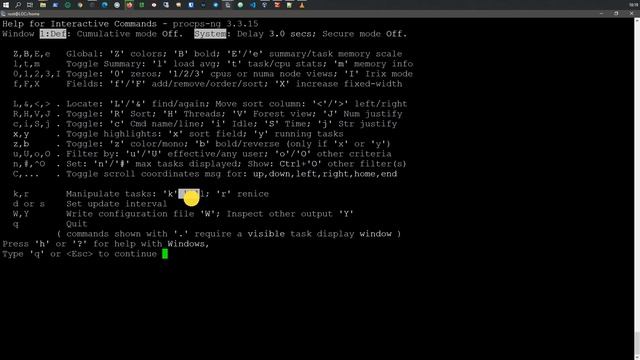Viewport: 640px width, 360px height.
Task: Click "'m' memory info" text
Action: pos(373,64)
